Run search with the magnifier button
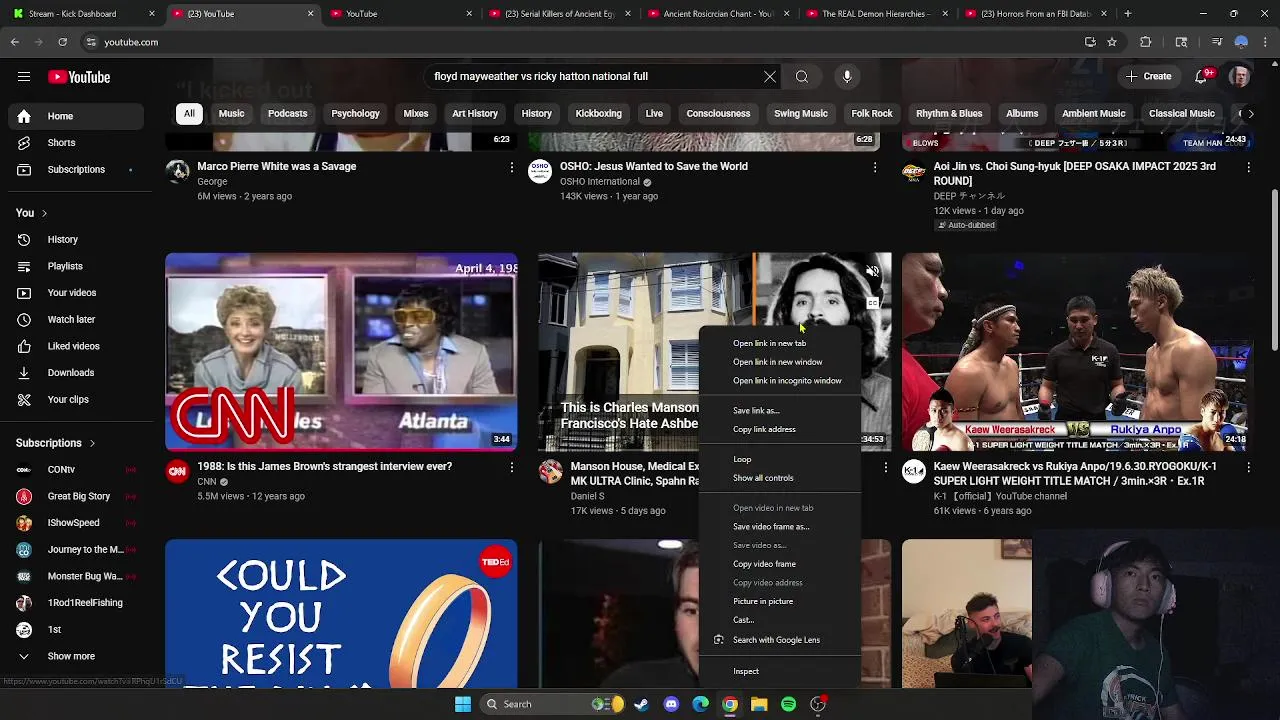 pyautogui.click(x=802, y=76)
